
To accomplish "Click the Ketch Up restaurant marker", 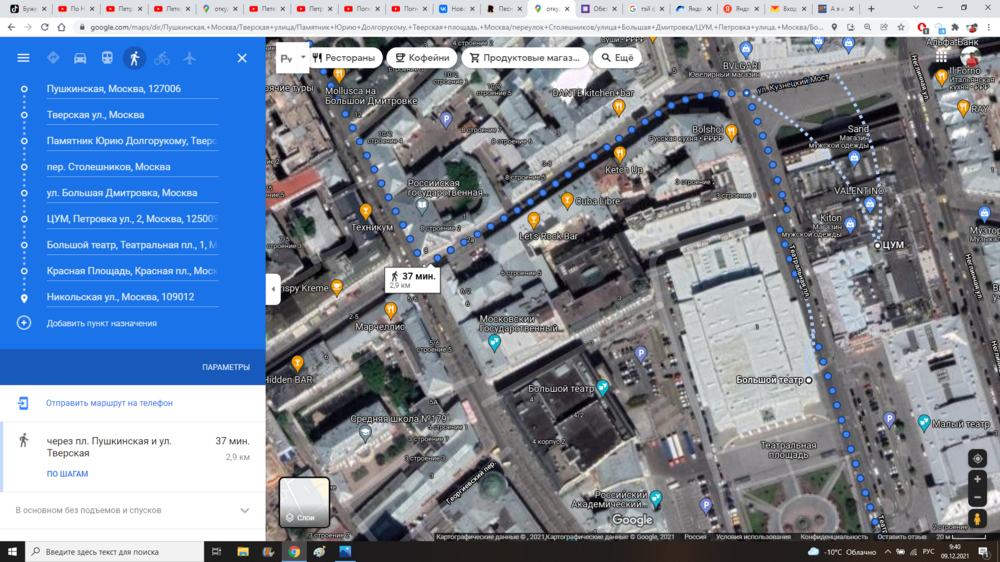I will tap(619, 154).
